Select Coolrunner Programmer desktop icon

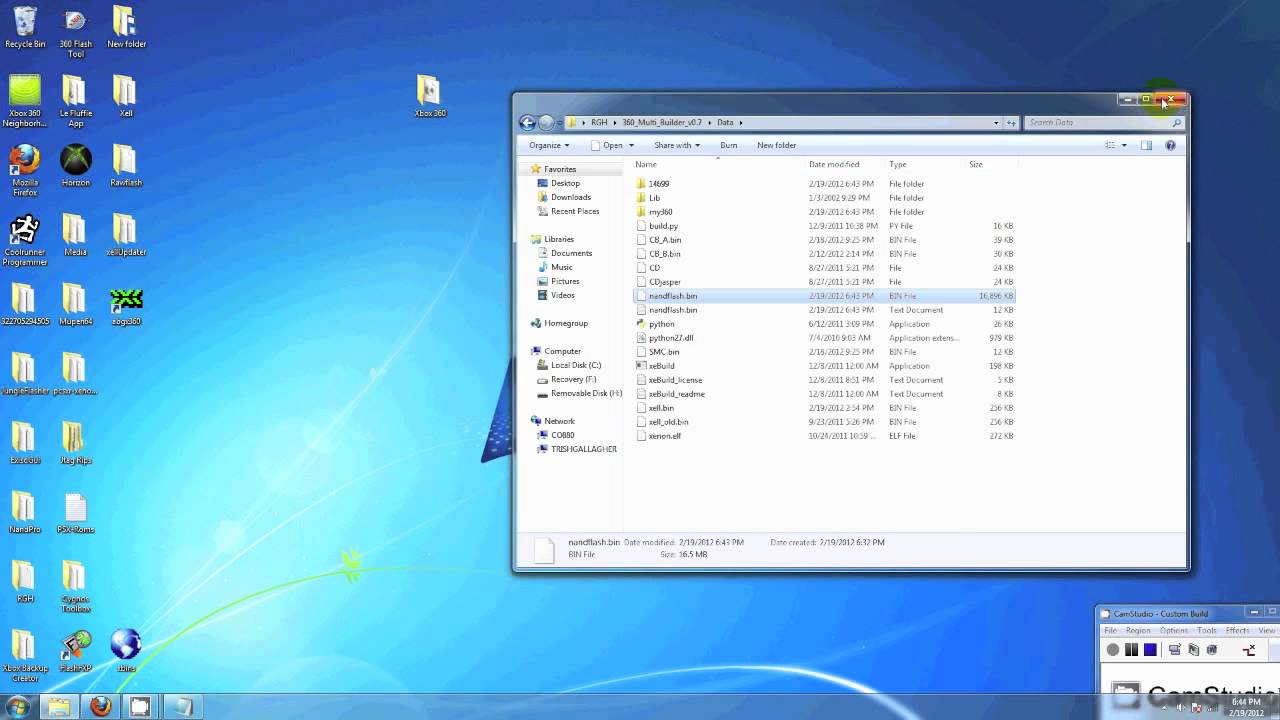pyautogui.click(x=25, y=240)
